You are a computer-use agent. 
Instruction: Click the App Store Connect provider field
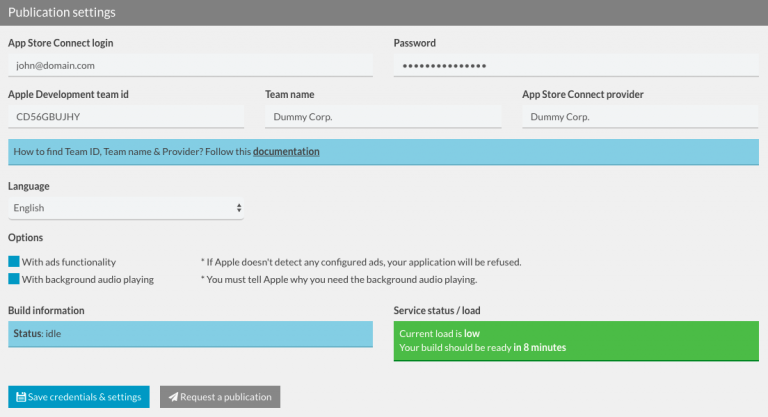[640, 117]
